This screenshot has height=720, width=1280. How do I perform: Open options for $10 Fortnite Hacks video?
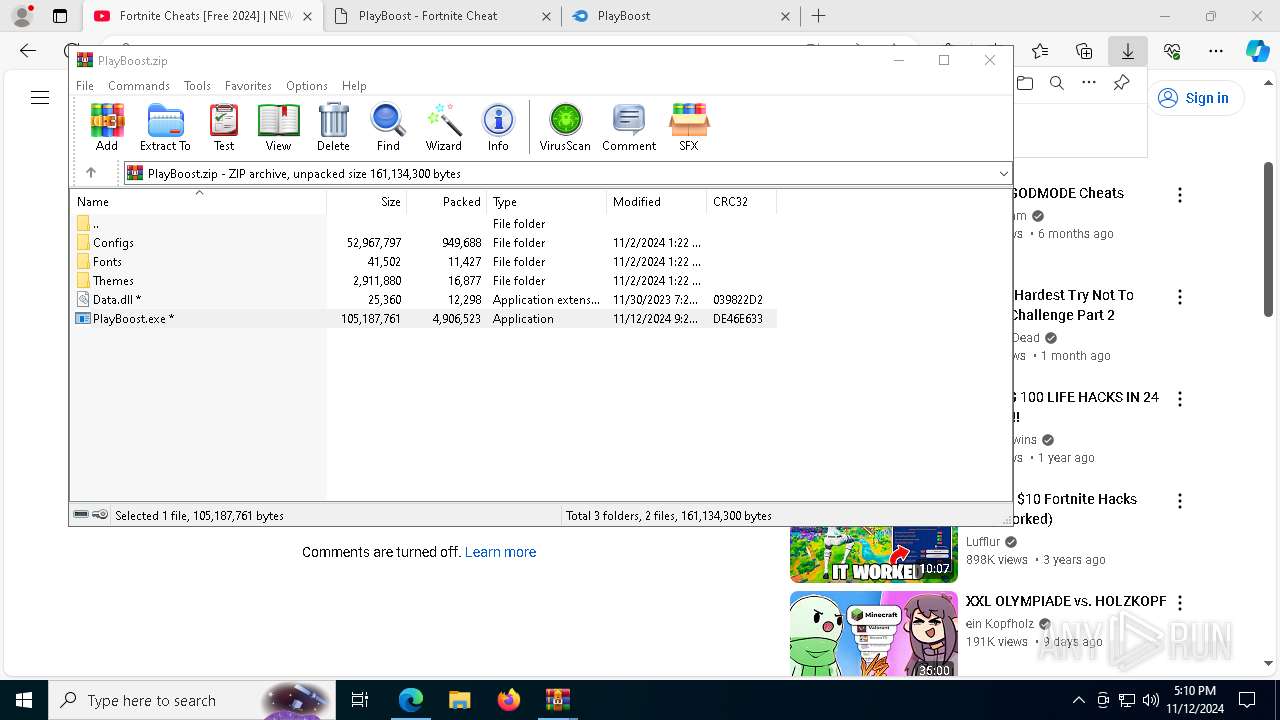click(x=1180, y=501)
